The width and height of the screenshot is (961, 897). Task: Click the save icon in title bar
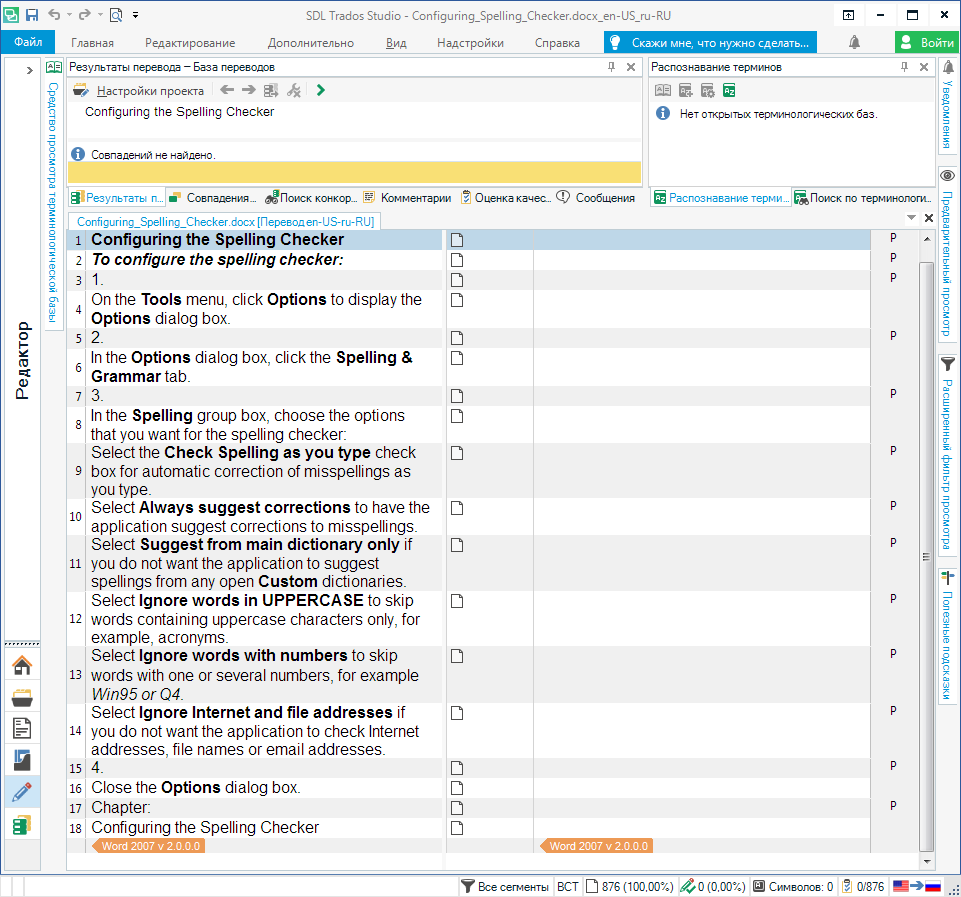[x=32, y=15]
